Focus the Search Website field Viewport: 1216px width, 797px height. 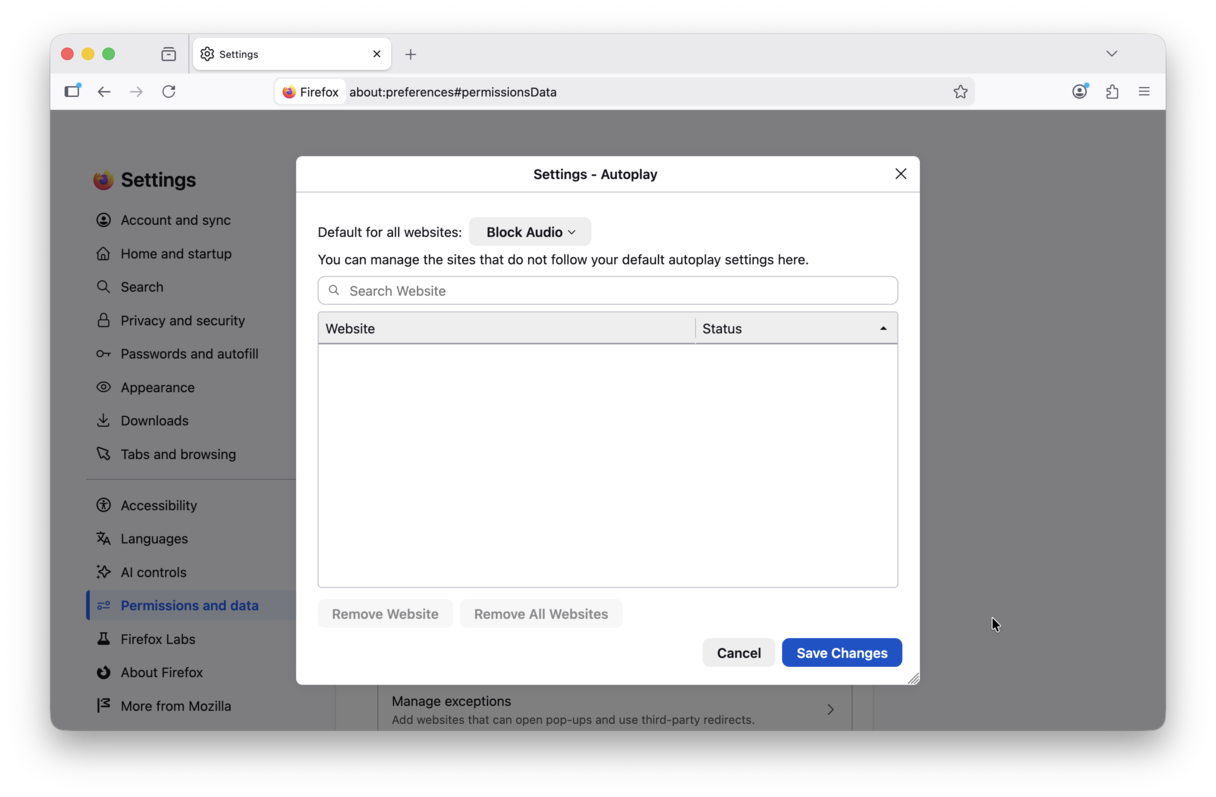pos(608,291)
